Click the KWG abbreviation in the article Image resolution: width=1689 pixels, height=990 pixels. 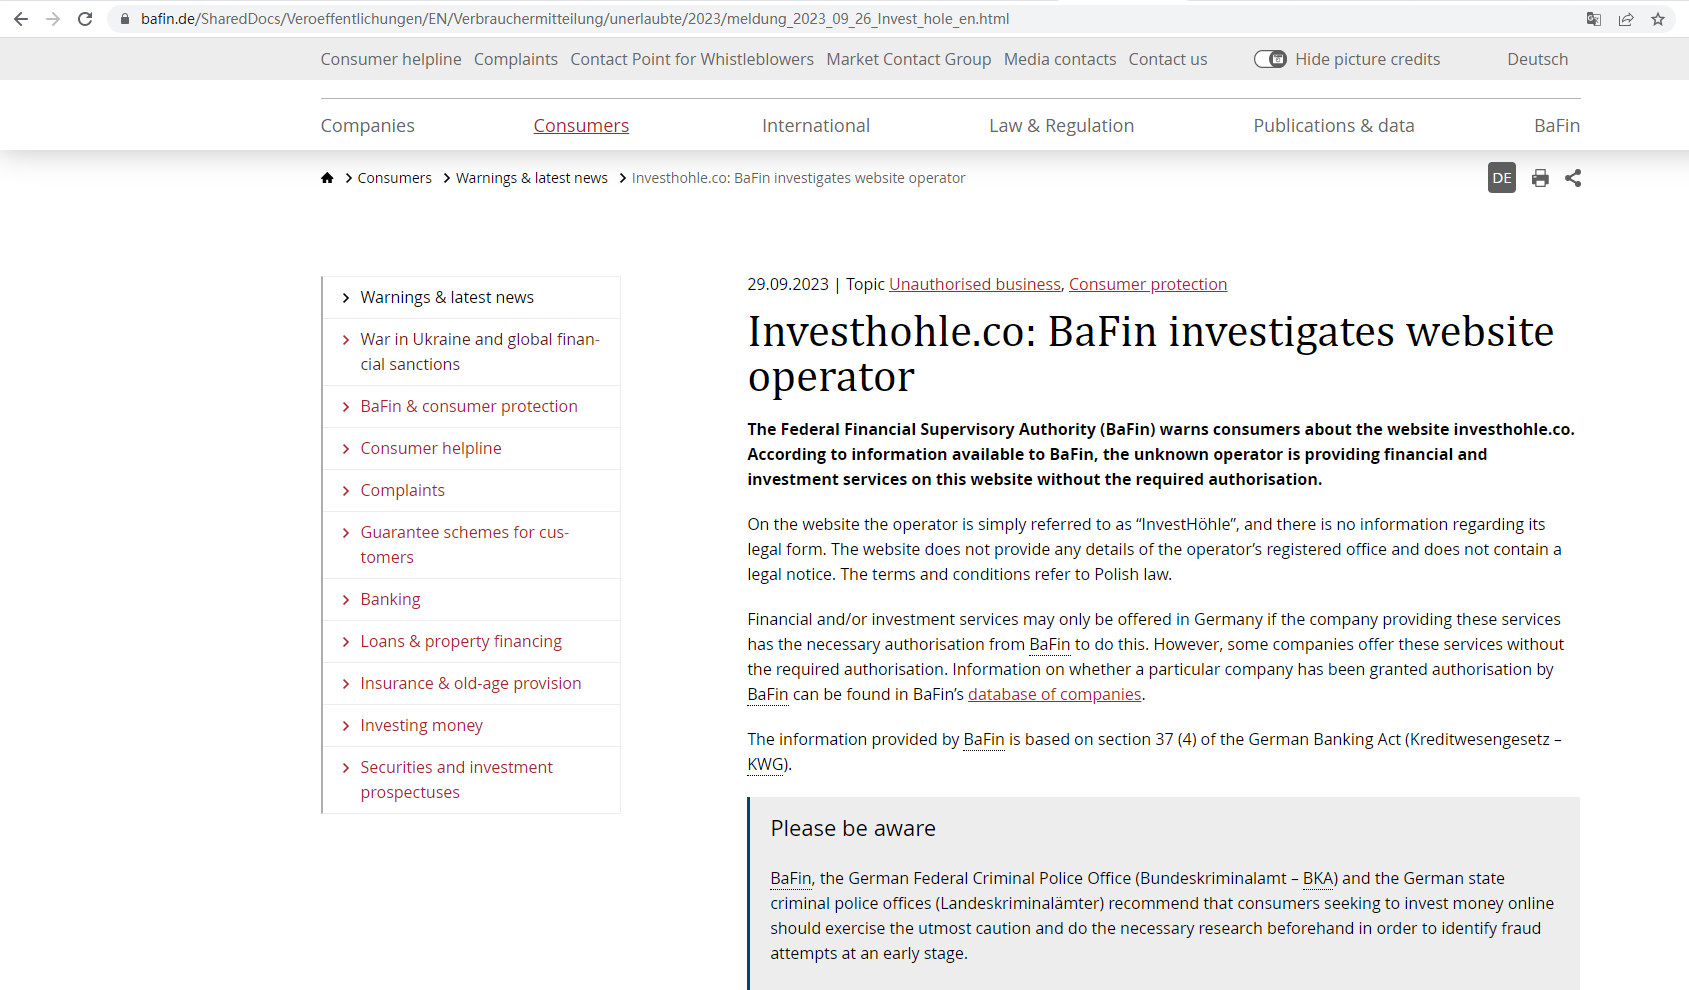[766, 764]
